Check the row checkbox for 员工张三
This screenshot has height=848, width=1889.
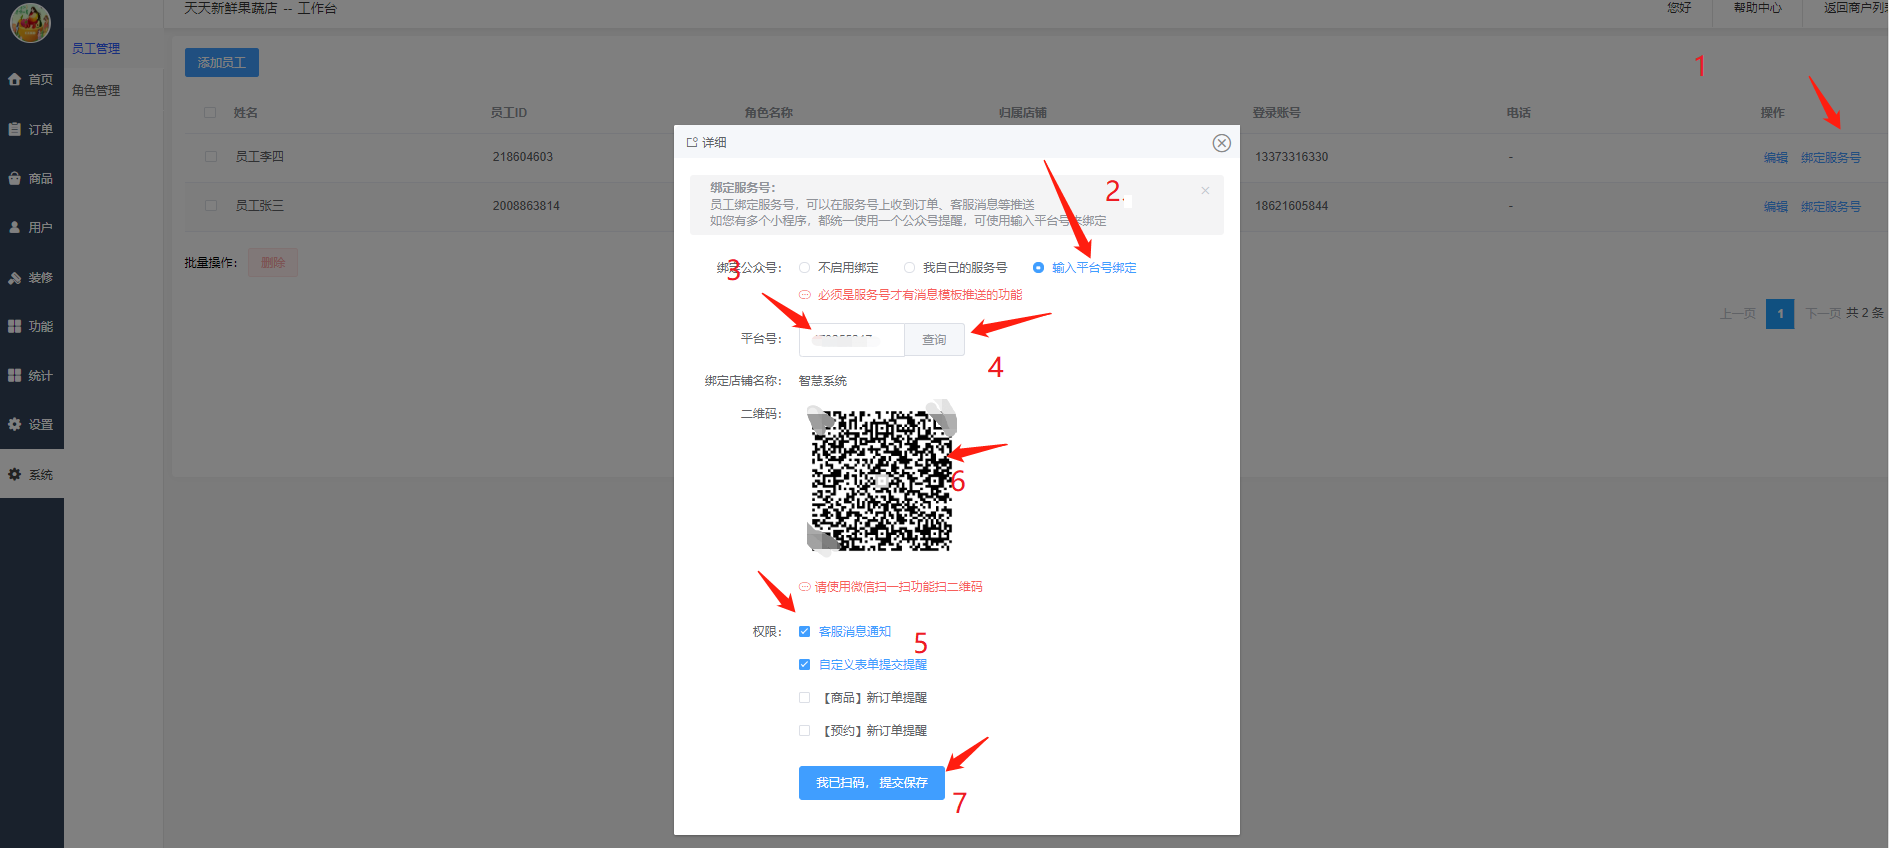coord(210,205)
